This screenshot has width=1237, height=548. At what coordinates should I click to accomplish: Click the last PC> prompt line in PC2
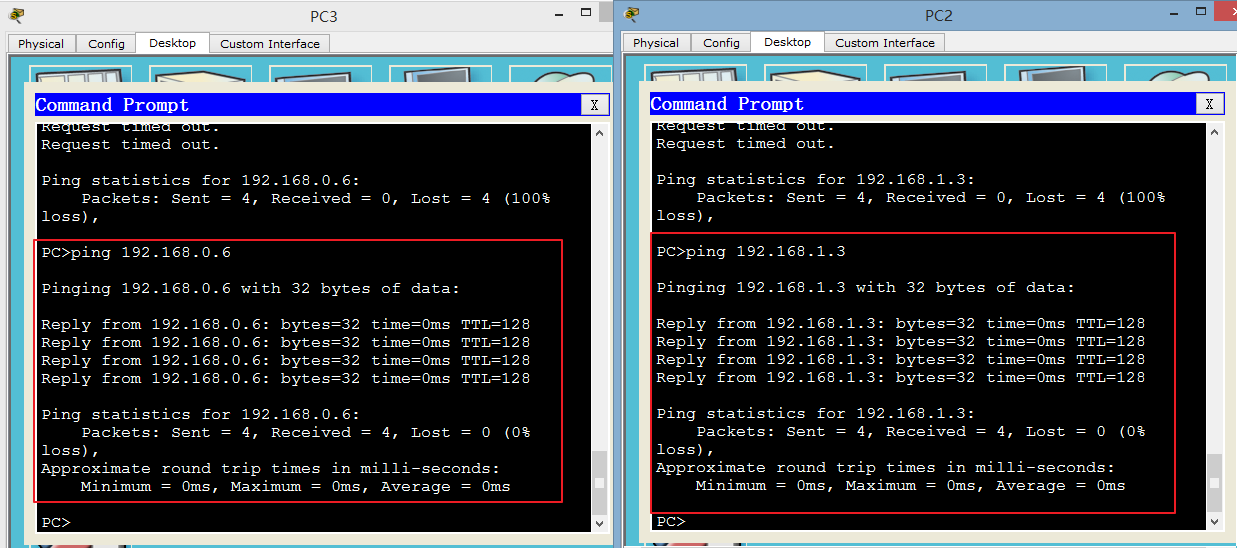pos(671,522)
